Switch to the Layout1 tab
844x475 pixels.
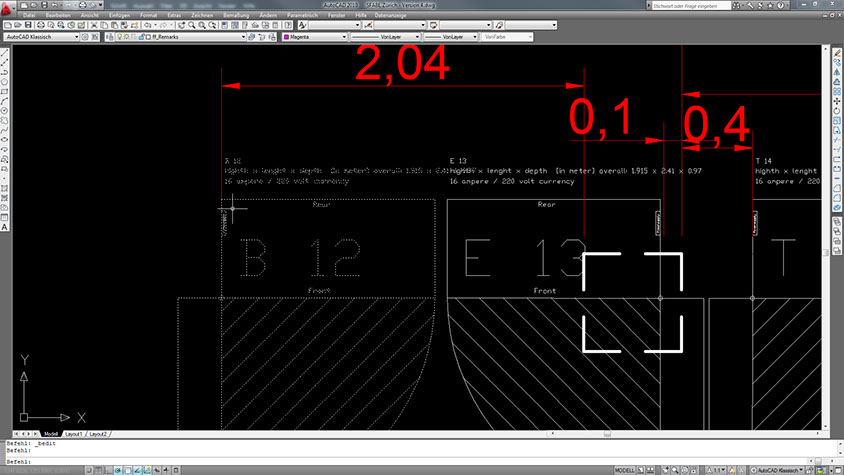coord(74,435)
